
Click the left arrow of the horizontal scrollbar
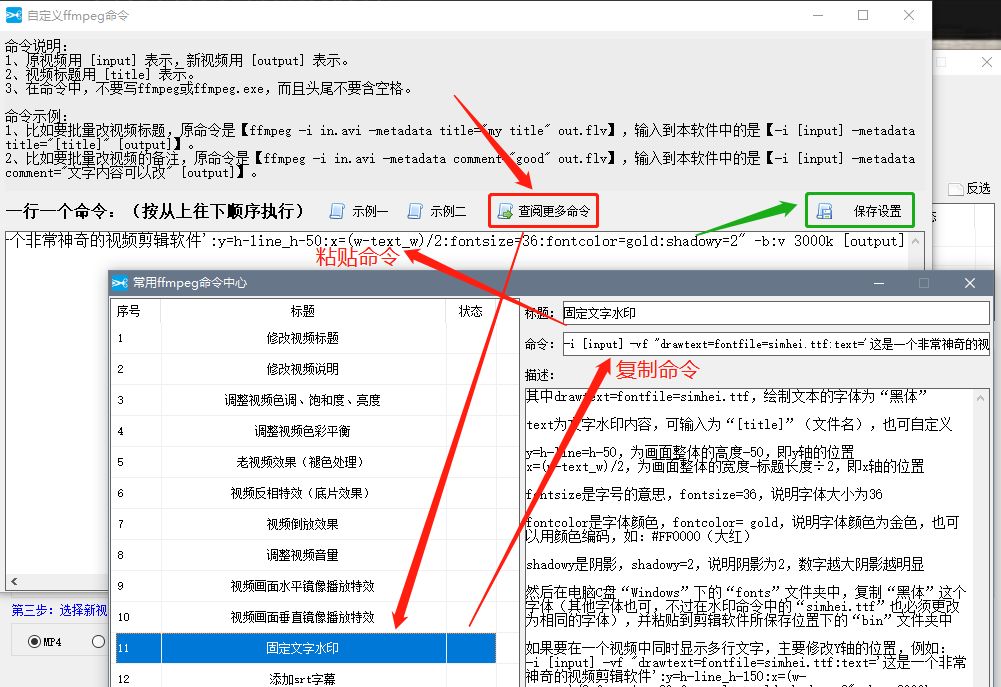tap(14, 581)
